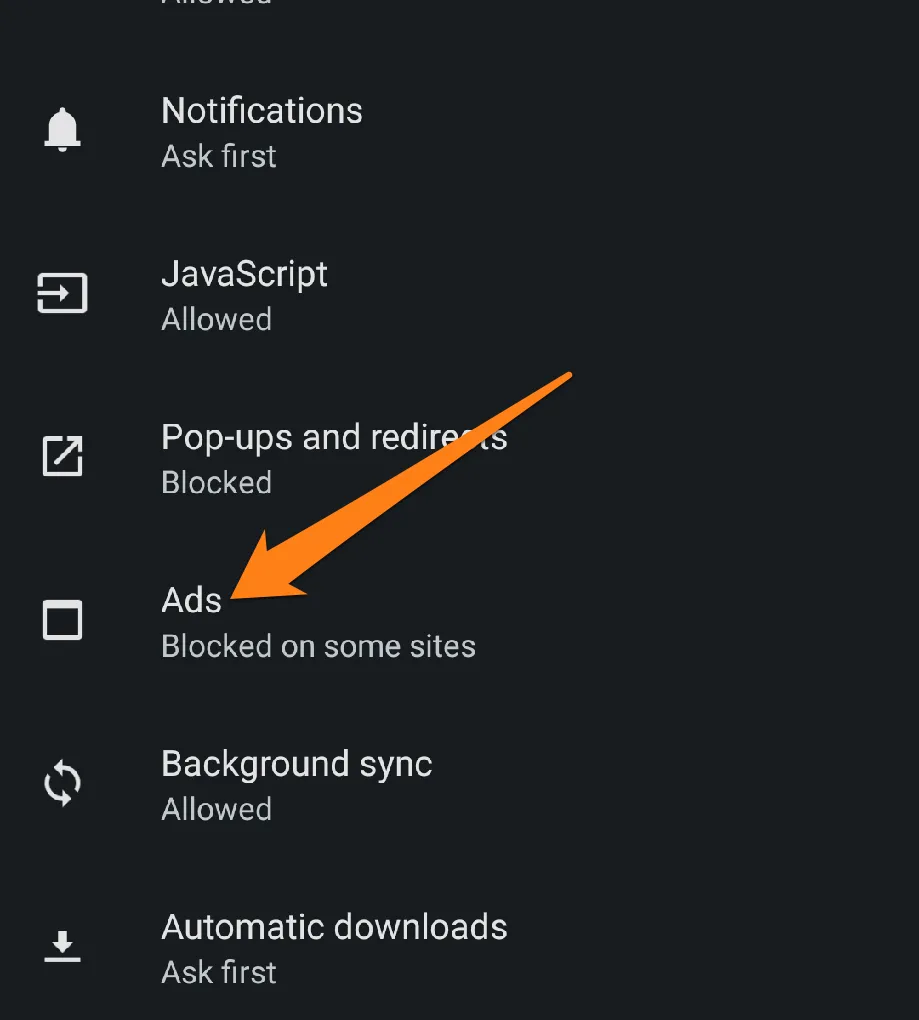Select 'Ask first' under Notifications
The width and height of the screenshot is (919, 1020).
219,156
